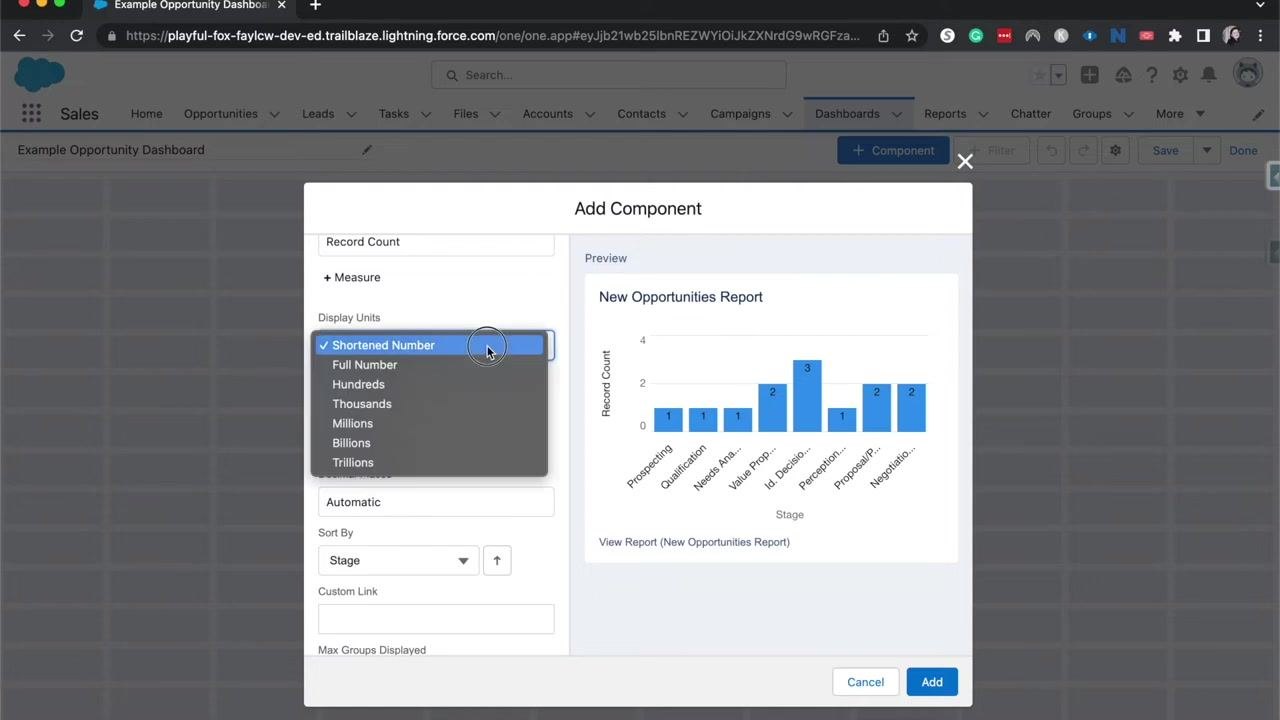
Task: Click the browser address bar URL
Action: (x=492, y=35)
